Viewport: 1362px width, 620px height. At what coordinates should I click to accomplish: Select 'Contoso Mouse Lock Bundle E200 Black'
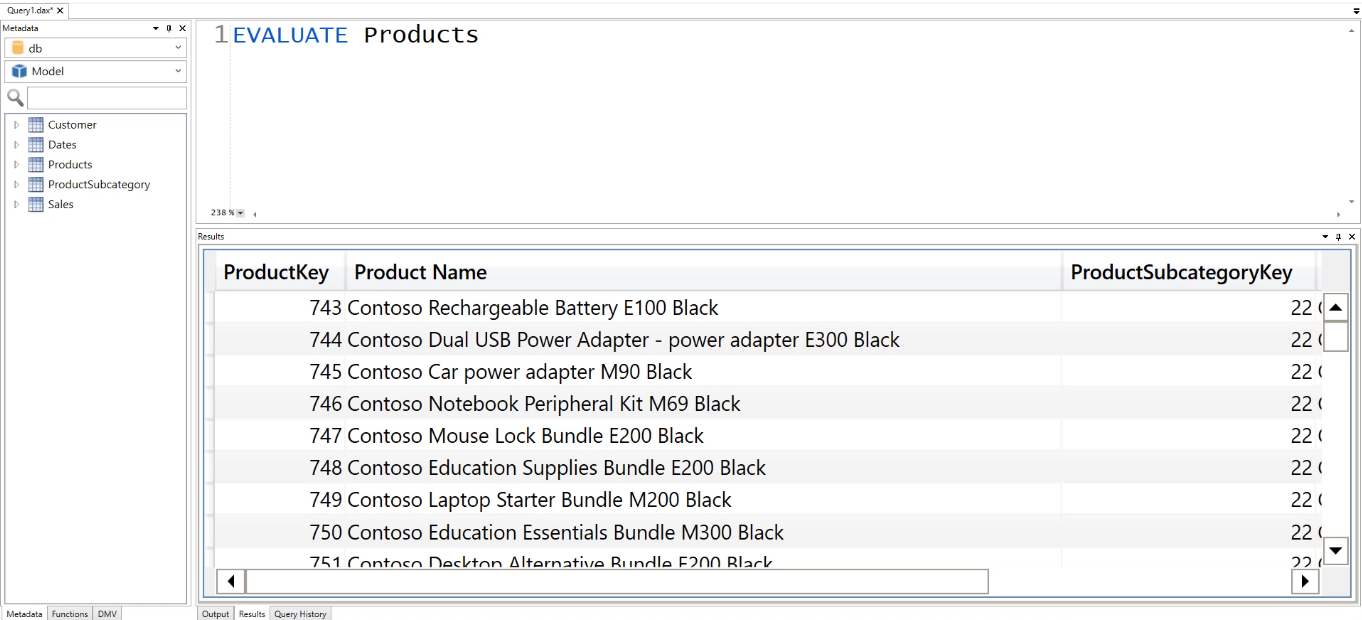768,436
